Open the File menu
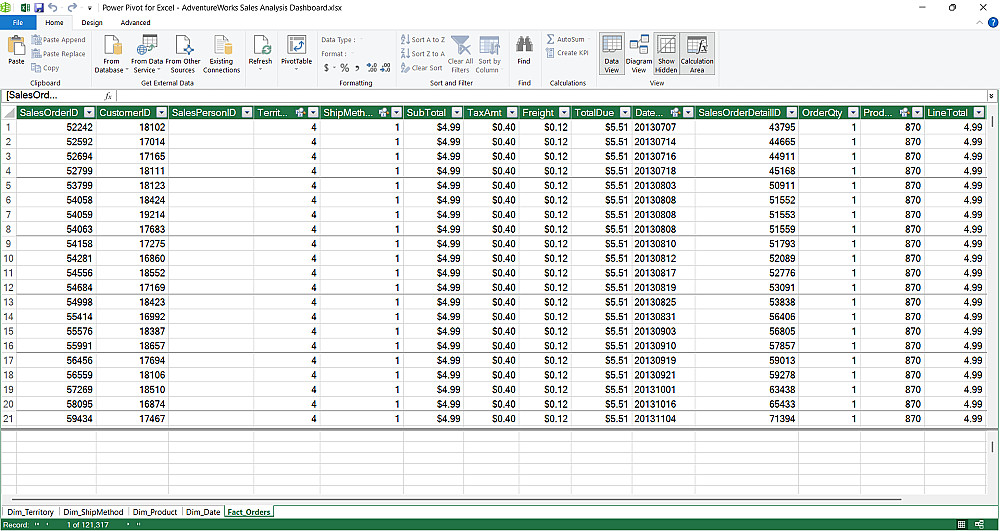The width and height of the screenshot is (1000, 531). coord(17,22)
